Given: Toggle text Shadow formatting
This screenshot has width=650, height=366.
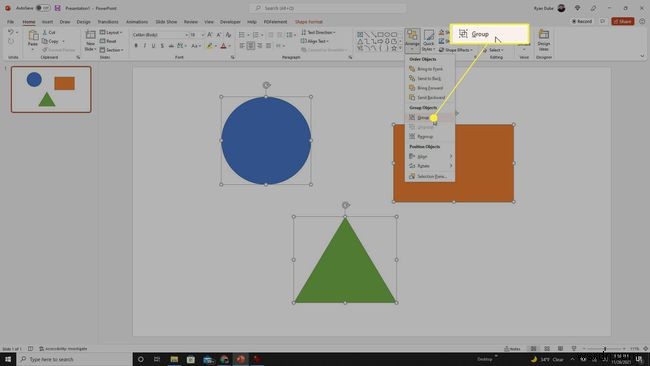Looking at the screenshot, I should tap(162, 46).
